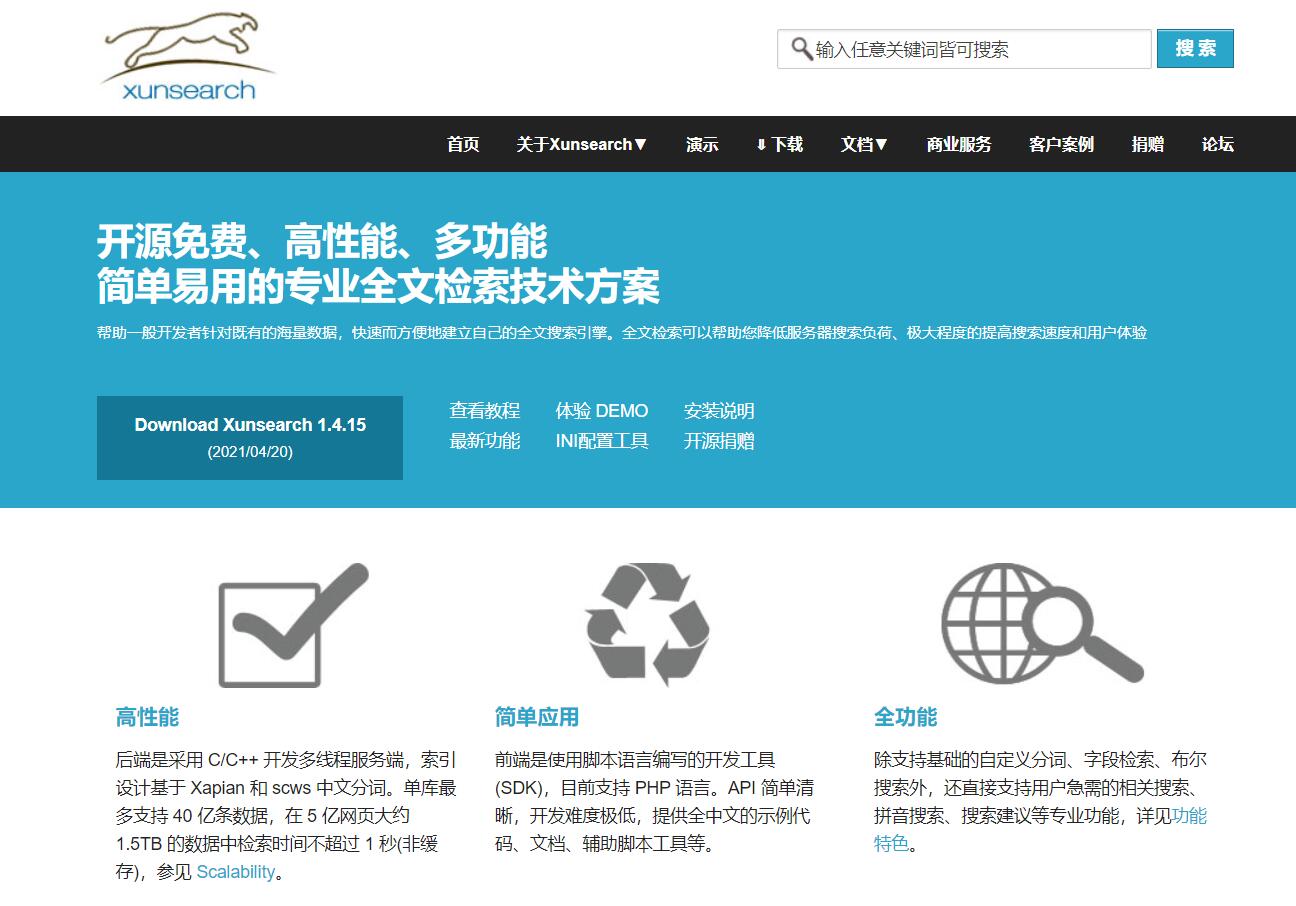This screenshot has width=1296, height=906.
Task: Expand the 文档 dropdown menu
Action: point(865,144)
